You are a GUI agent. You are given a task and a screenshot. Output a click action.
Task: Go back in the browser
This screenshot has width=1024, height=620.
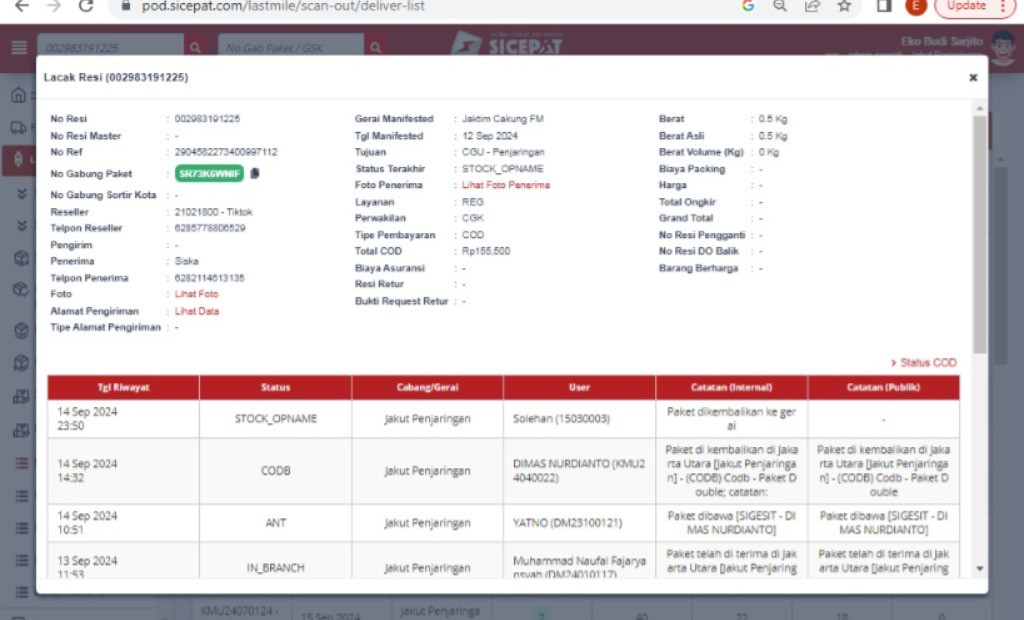pyautogui.click(x=22, y=6)
